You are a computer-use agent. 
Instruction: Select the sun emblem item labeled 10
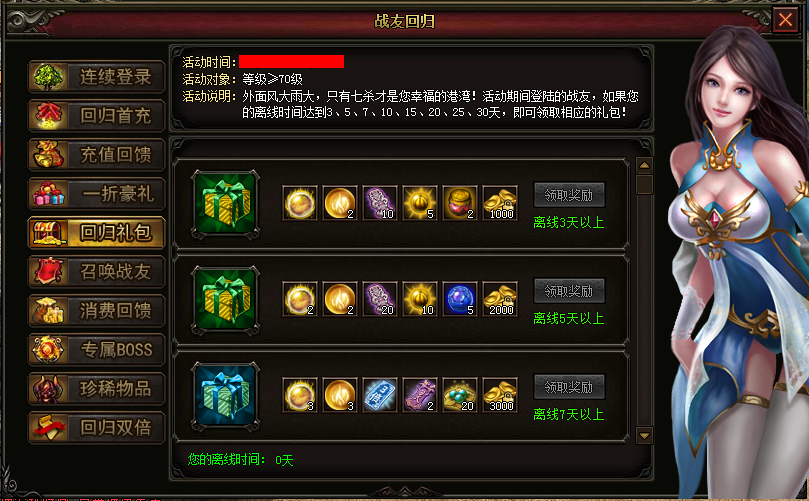coord(420,299)
